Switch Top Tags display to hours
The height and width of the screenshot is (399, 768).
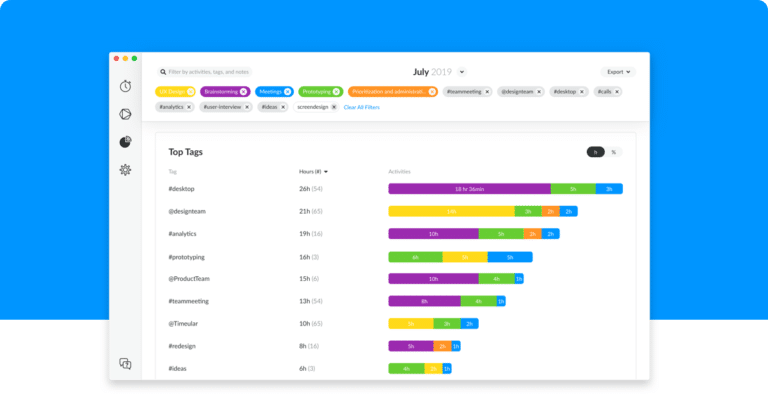click(x=596, y=152)
